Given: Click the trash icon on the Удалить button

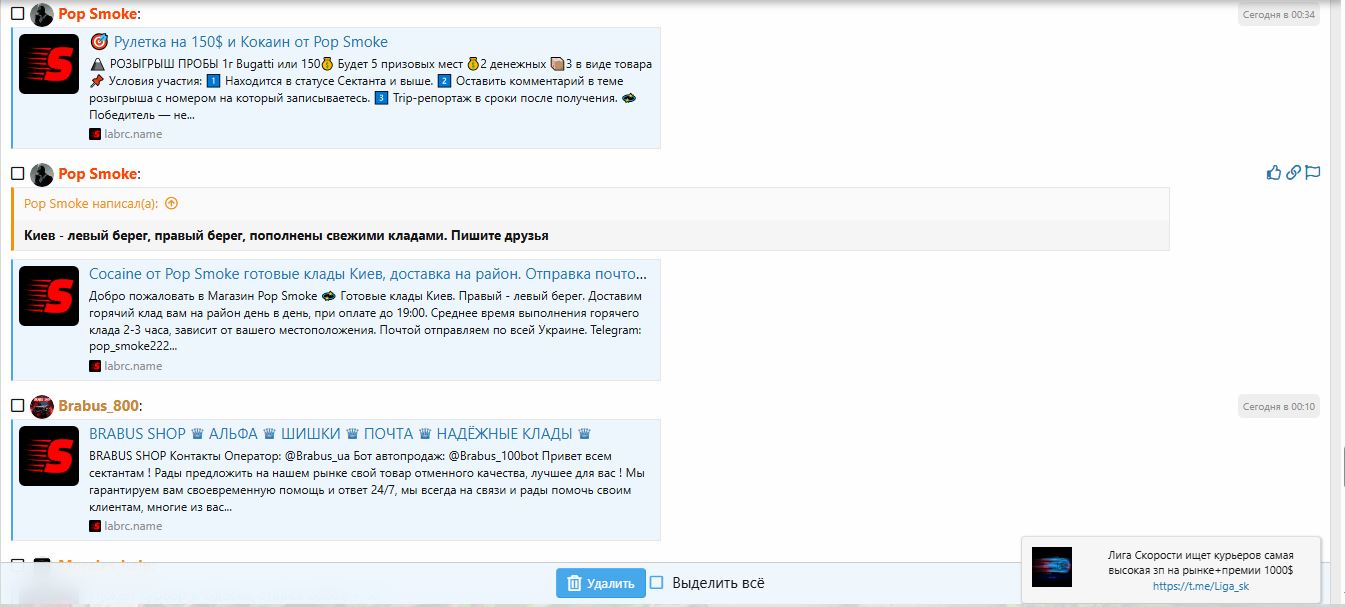Looking at the screenshot, I should pyautogui.click(x=574, y=583).
